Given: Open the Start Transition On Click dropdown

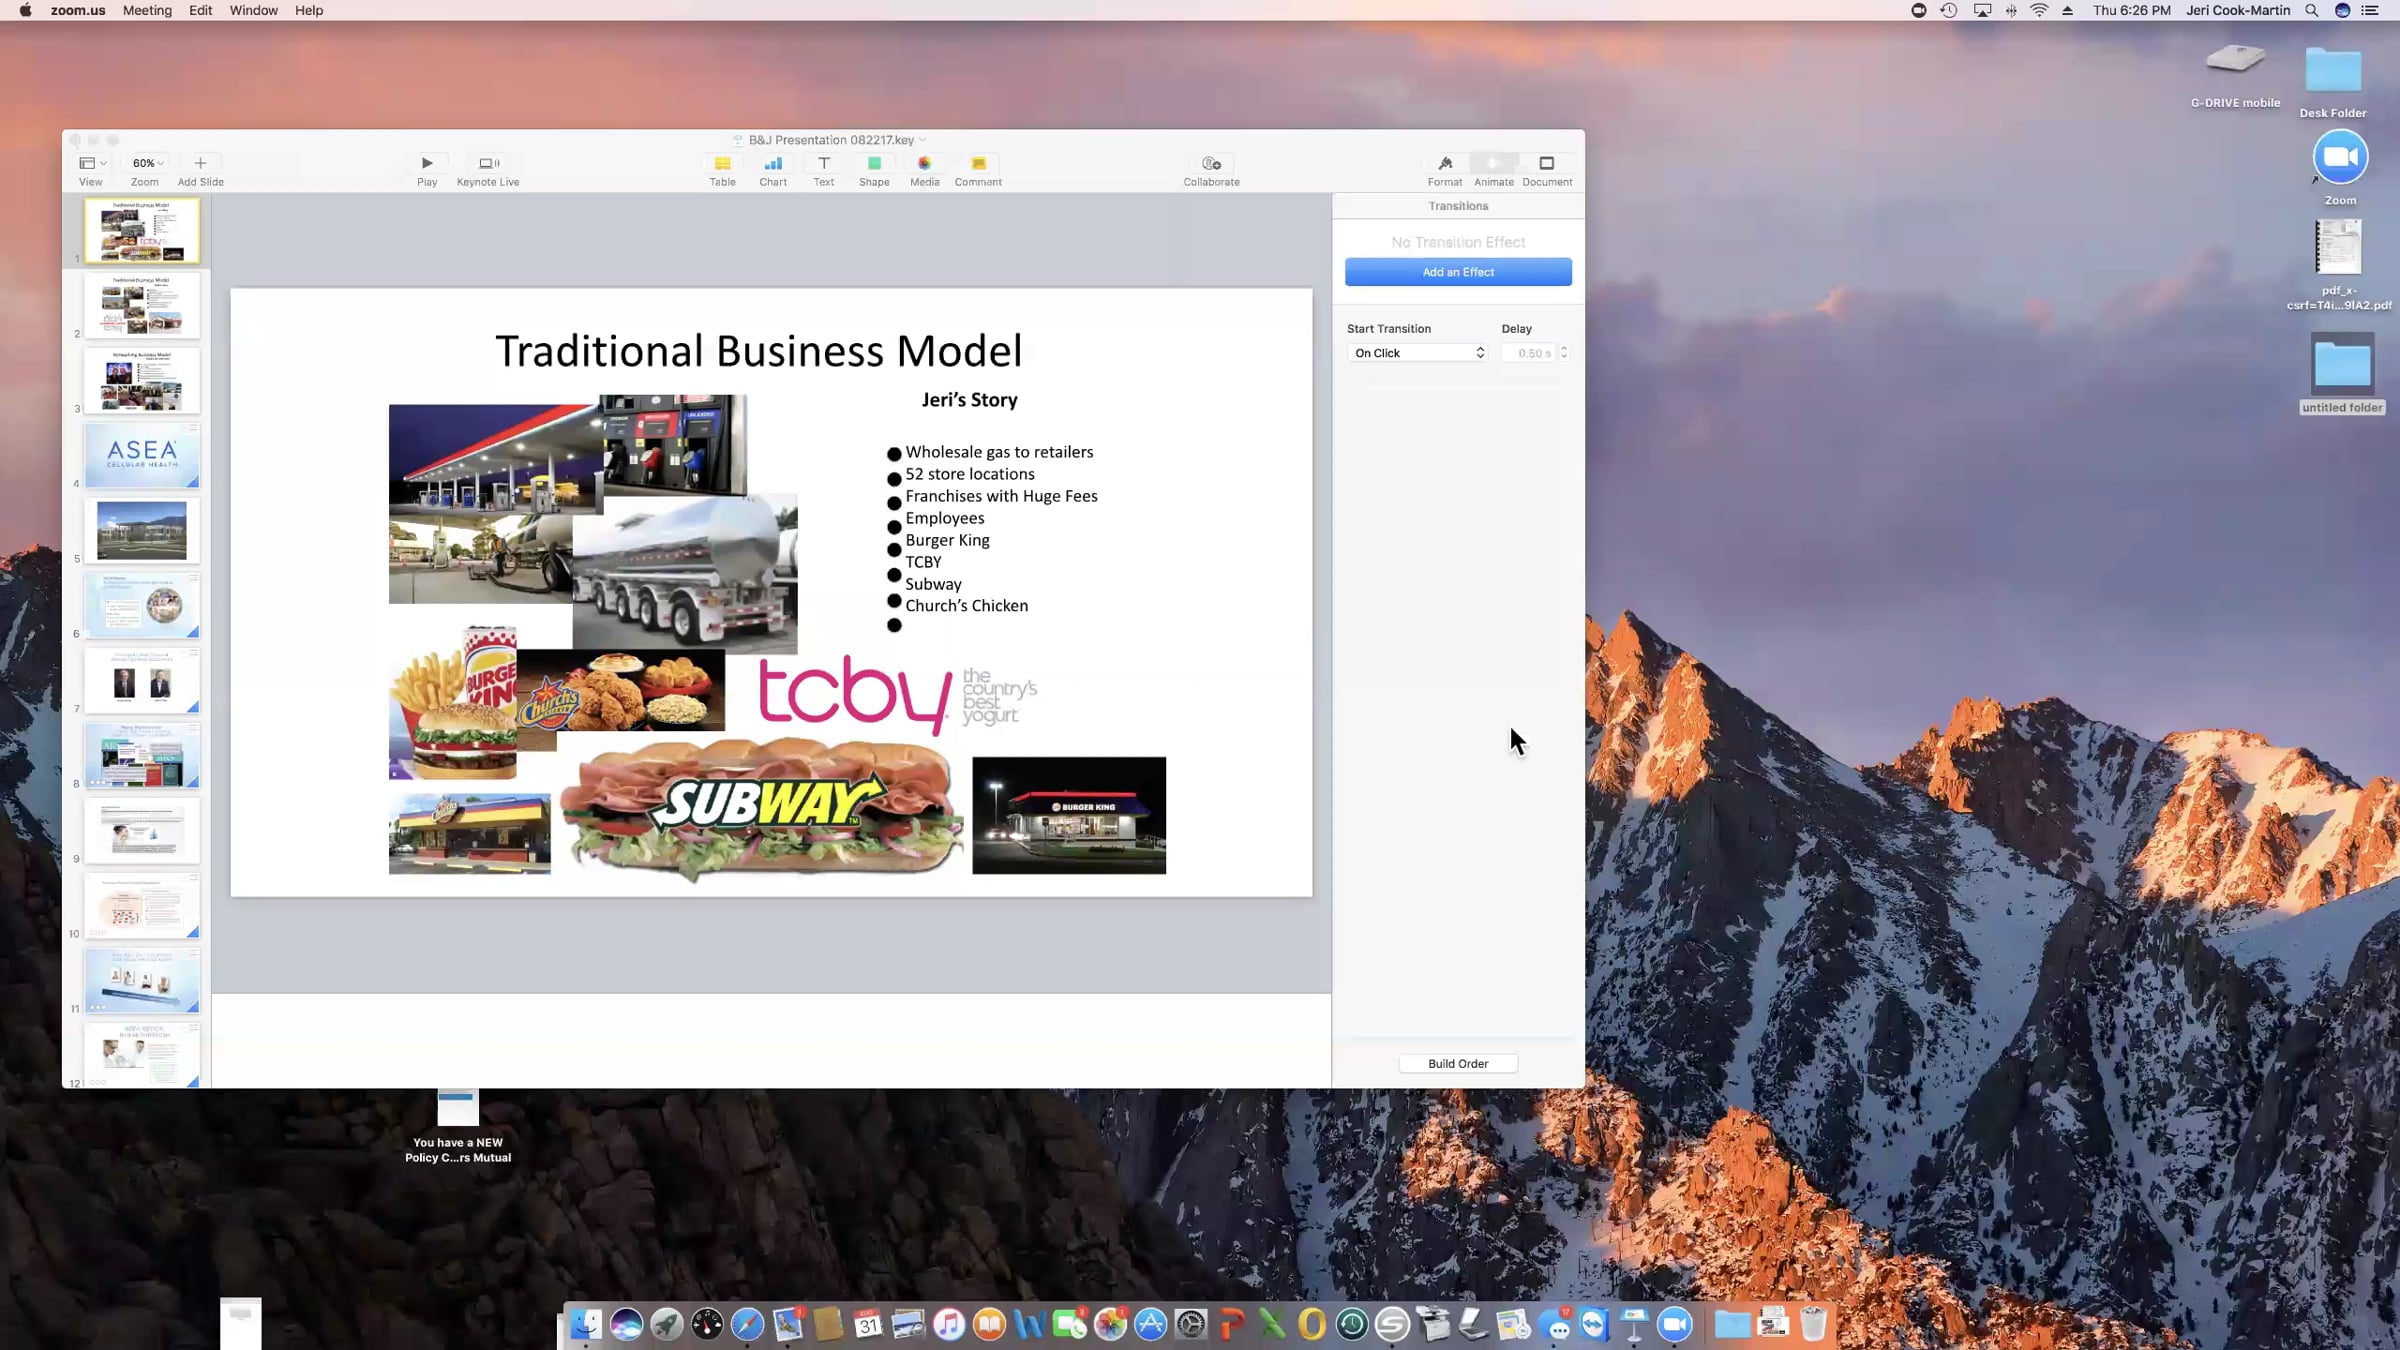Looking at the screenshot, I should click(1418, 353).
